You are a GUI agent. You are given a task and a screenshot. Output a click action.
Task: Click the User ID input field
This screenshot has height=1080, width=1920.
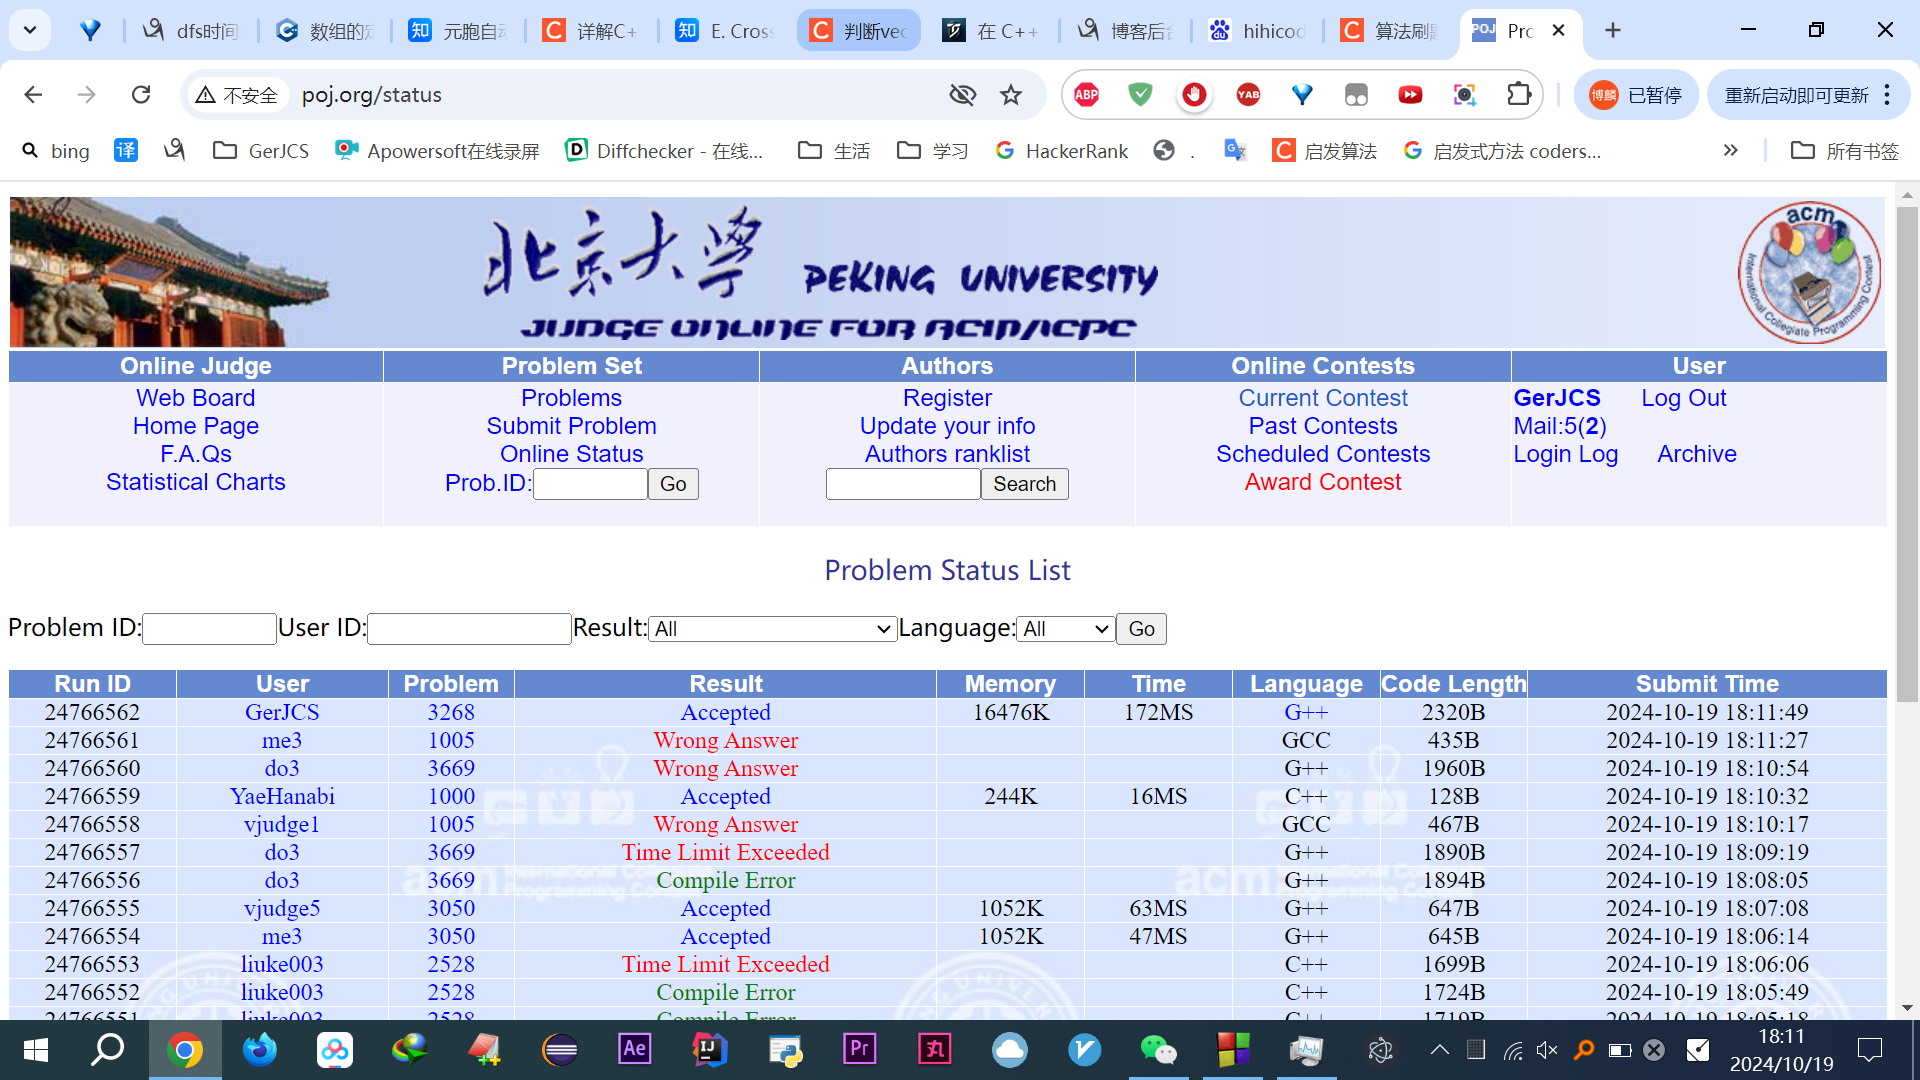(469, 629)
